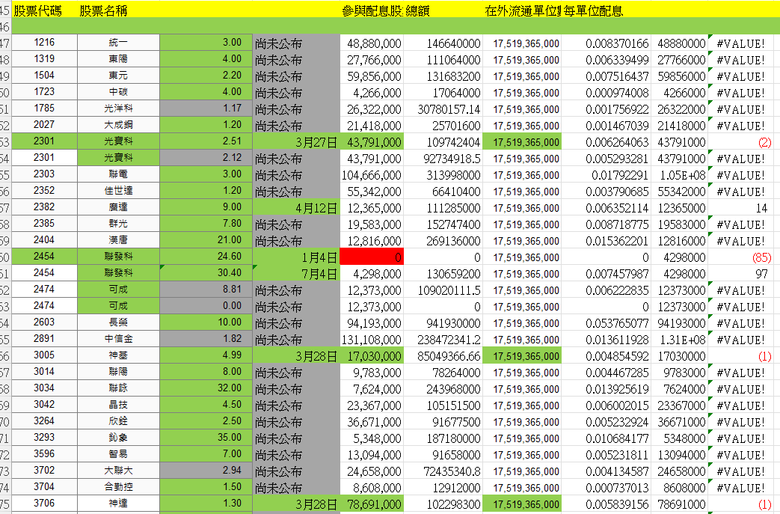Click the stock name cell 聯詠
The image size is (780, 514).
tap(118, 388)
